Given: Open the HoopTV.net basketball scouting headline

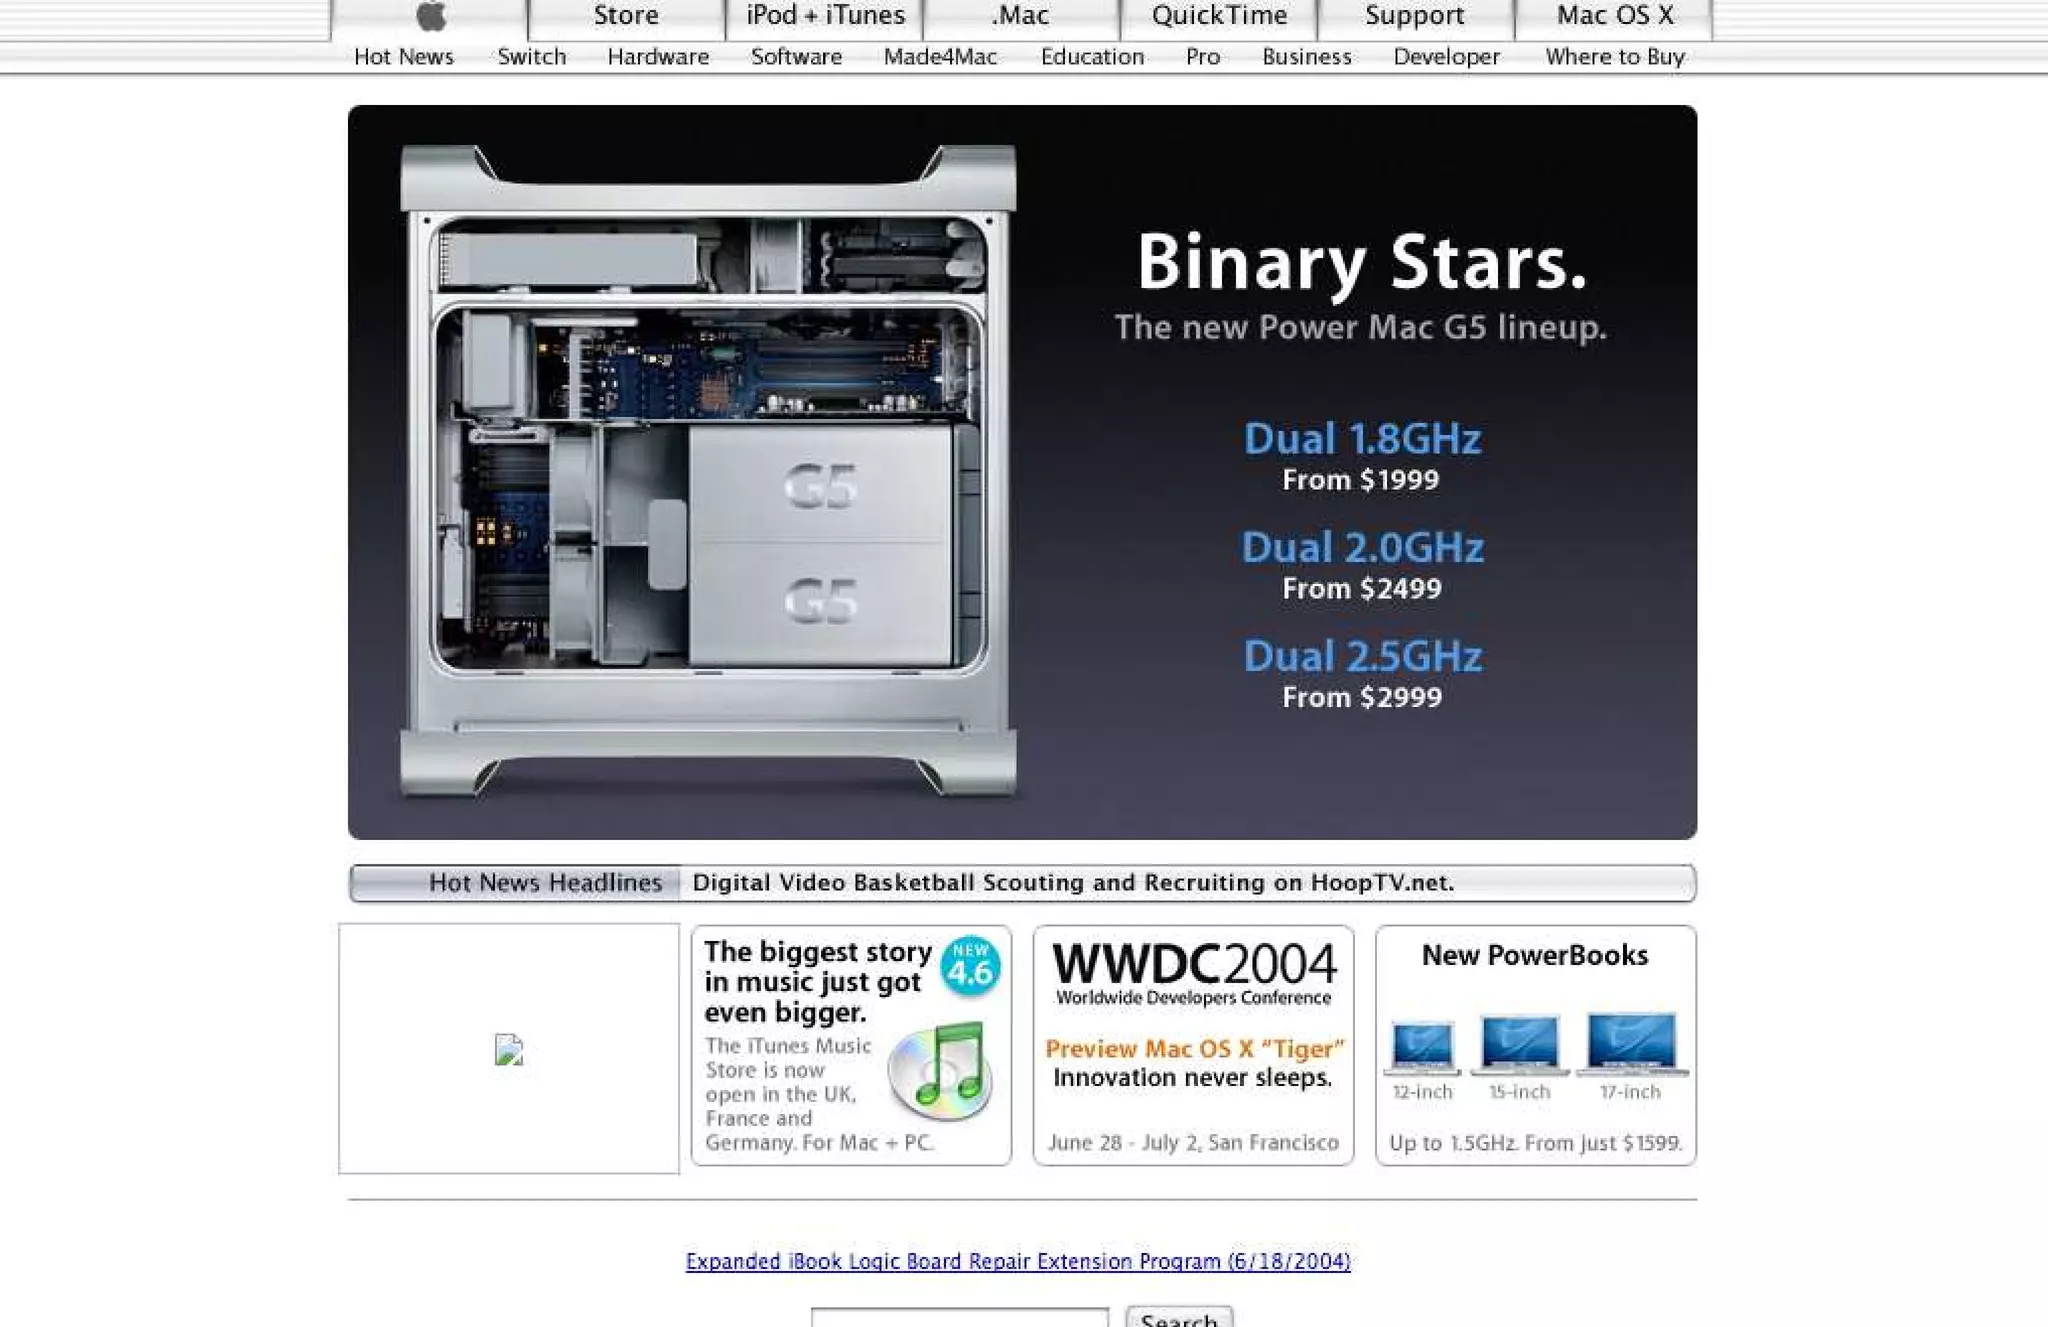Looking at the screenshot, I should pyautogui.click(x=1073, y=883).
